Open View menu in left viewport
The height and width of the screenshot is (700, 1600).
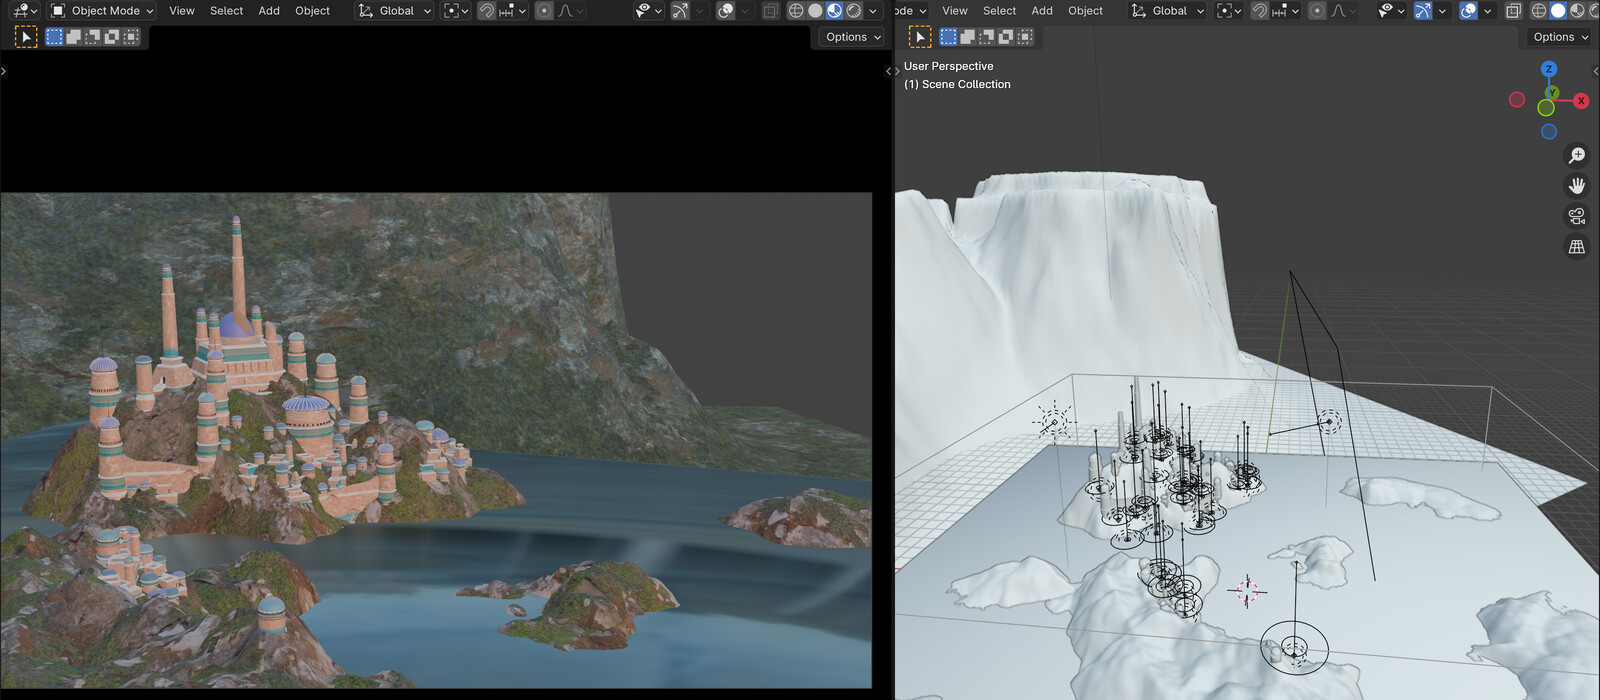tap(182, 11)
